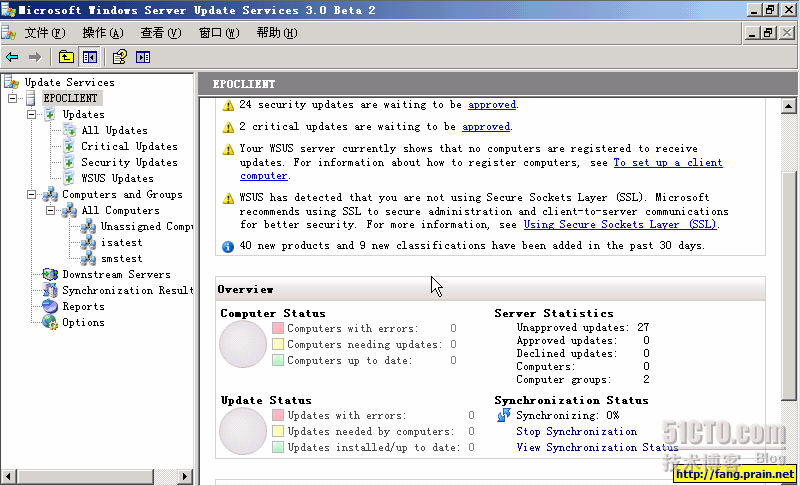
Task: Click the isatest group icon
Action: (88, 242)
